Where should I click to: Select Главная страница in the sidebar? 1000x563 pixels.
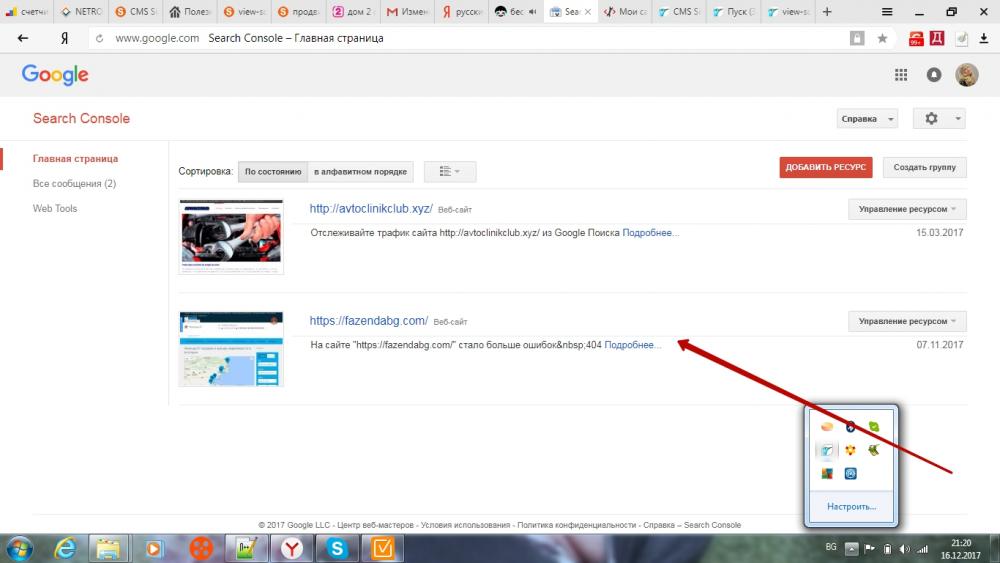(x=75, y=159)
